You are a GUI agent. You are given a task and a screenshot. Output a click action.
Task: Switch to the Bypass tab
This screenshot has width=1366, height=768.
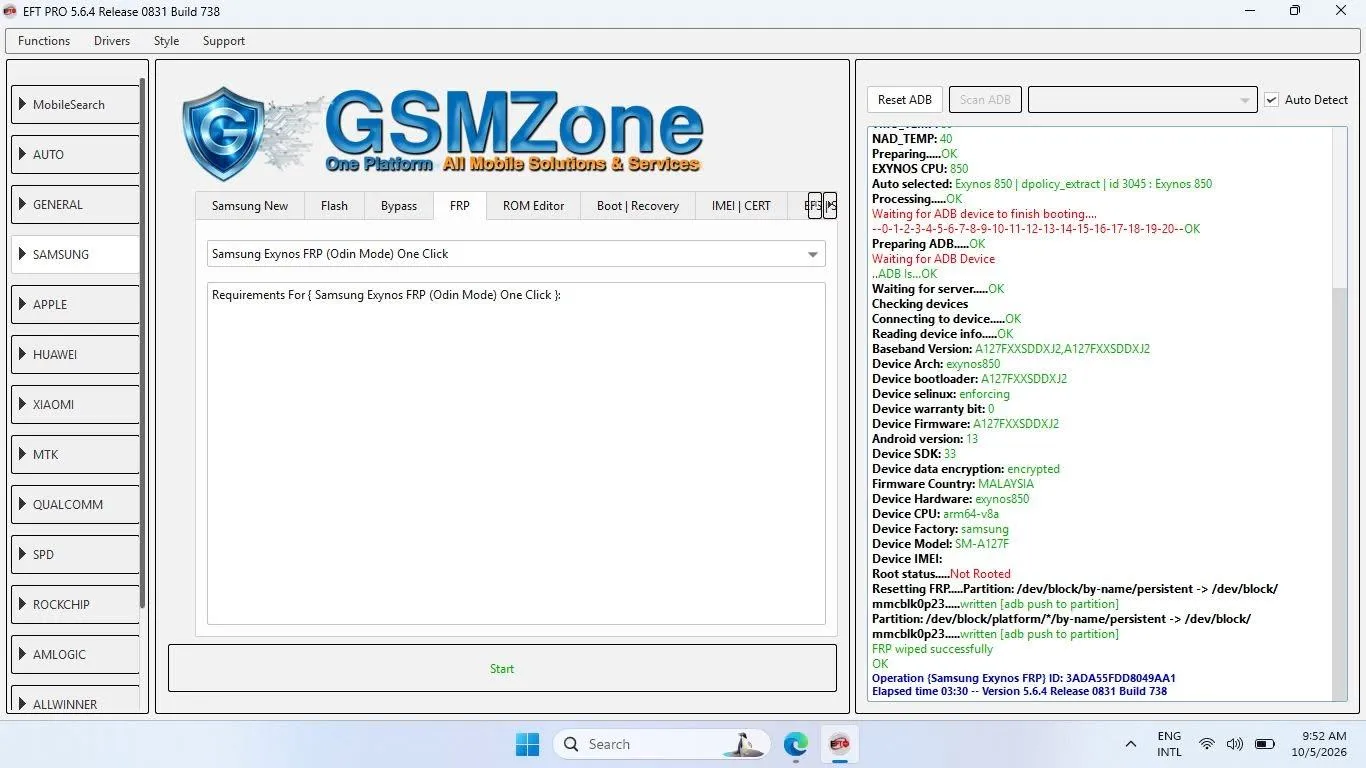(x=399, y=206)
